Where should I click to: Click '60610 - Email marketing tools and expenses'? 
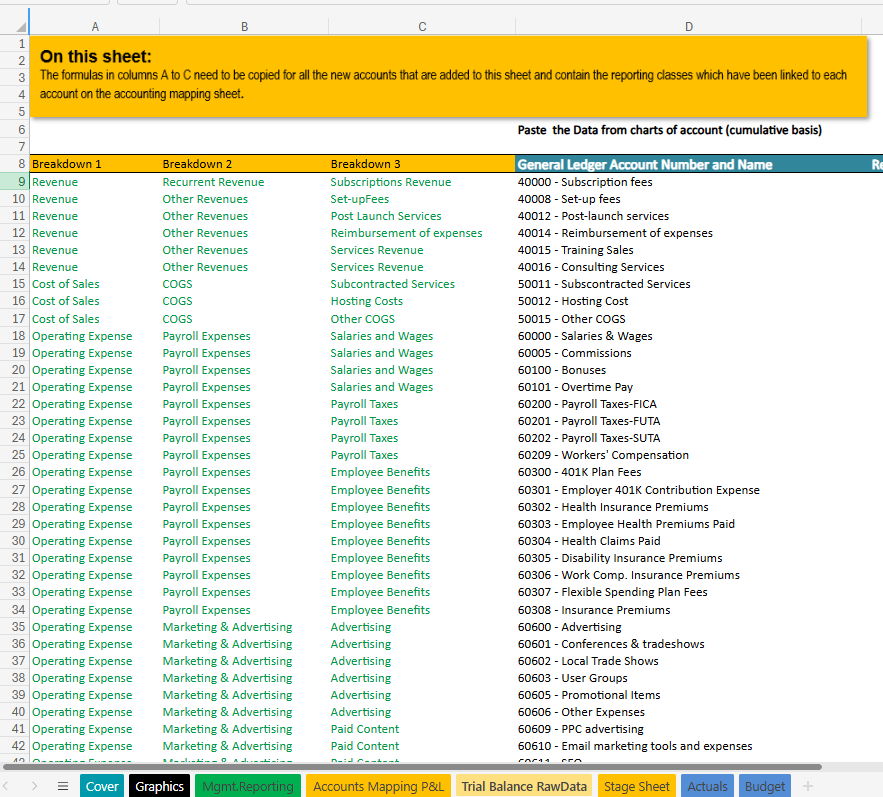coord(689,746)
